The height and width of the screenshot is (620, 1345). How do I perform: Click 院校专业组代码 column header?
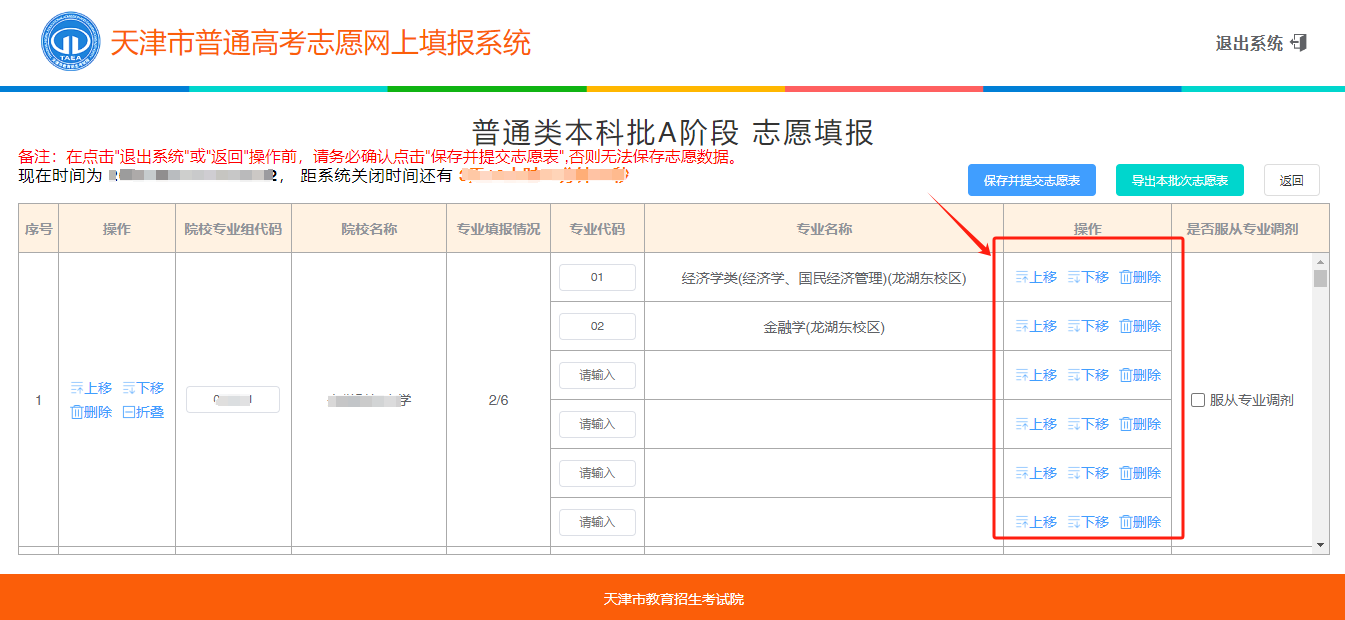tap(233, 229)
